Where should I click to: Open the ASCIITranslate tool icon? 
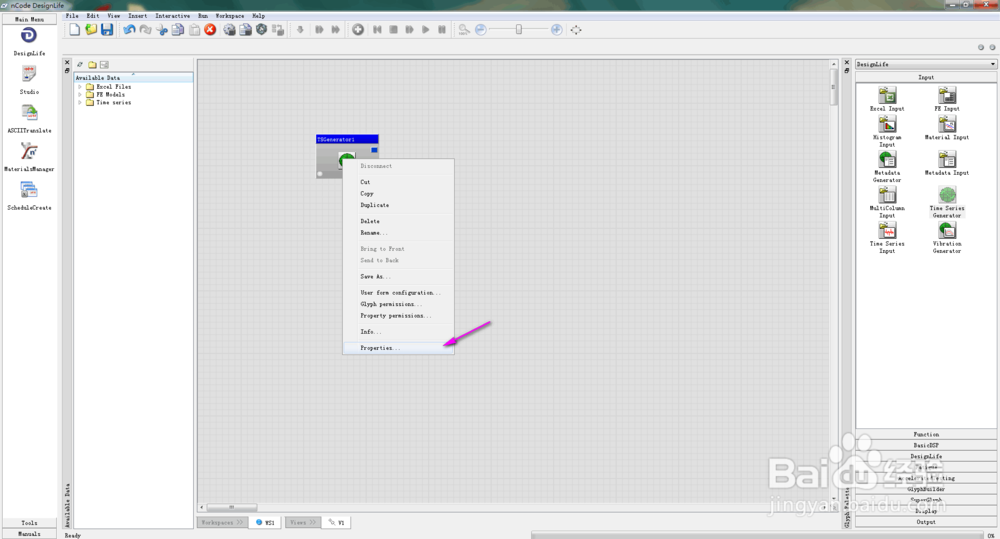[x=29, y=113]
